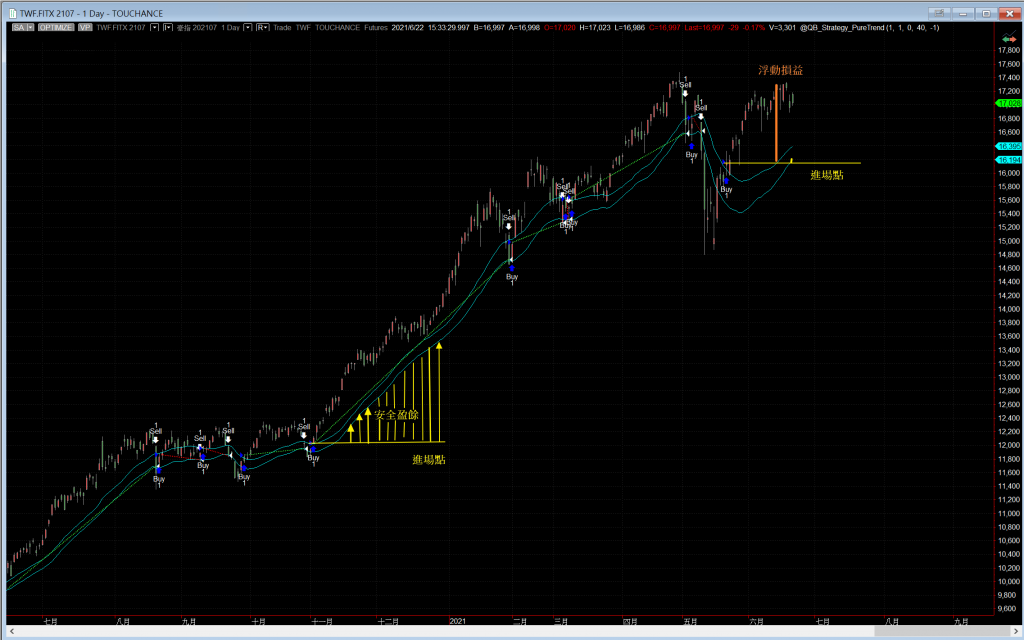
Task: Click the @QB_Strategy_PureTrend strategy label
Action: [x=872, y=27]
